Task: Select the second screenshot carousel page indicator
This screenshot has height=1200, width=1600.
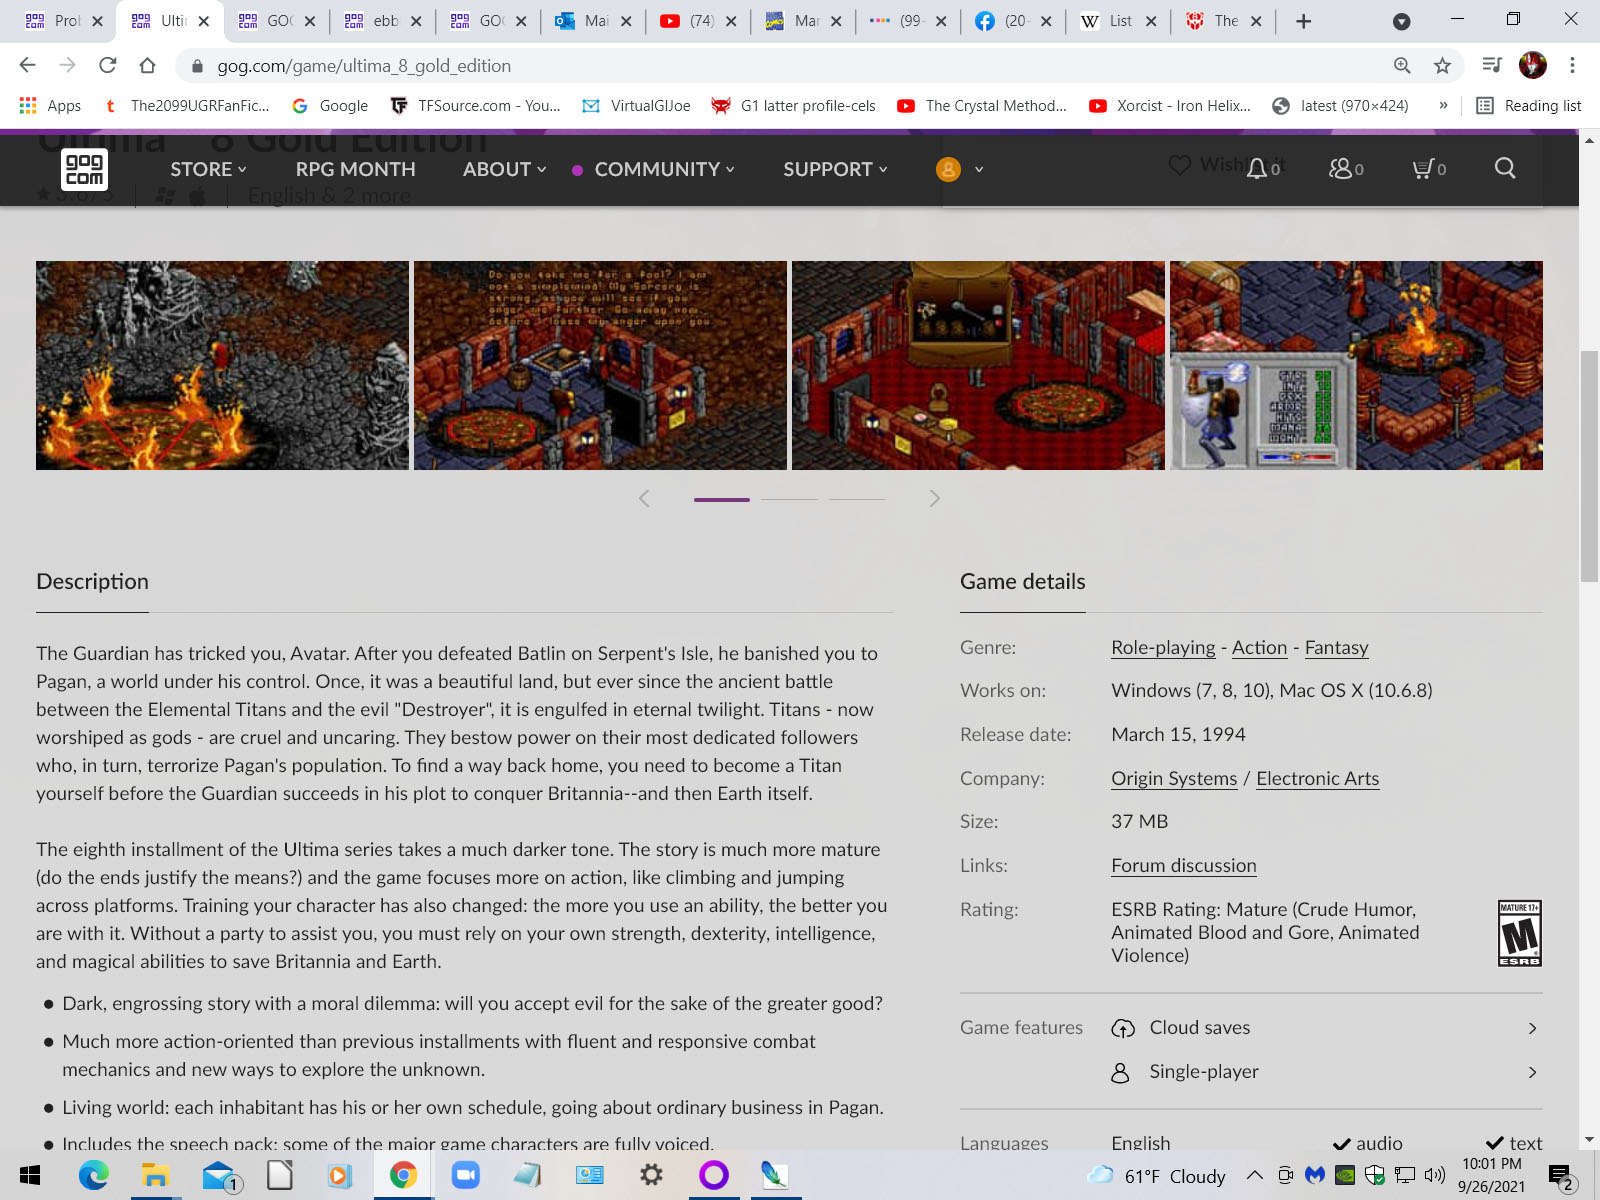Action: 789,499
